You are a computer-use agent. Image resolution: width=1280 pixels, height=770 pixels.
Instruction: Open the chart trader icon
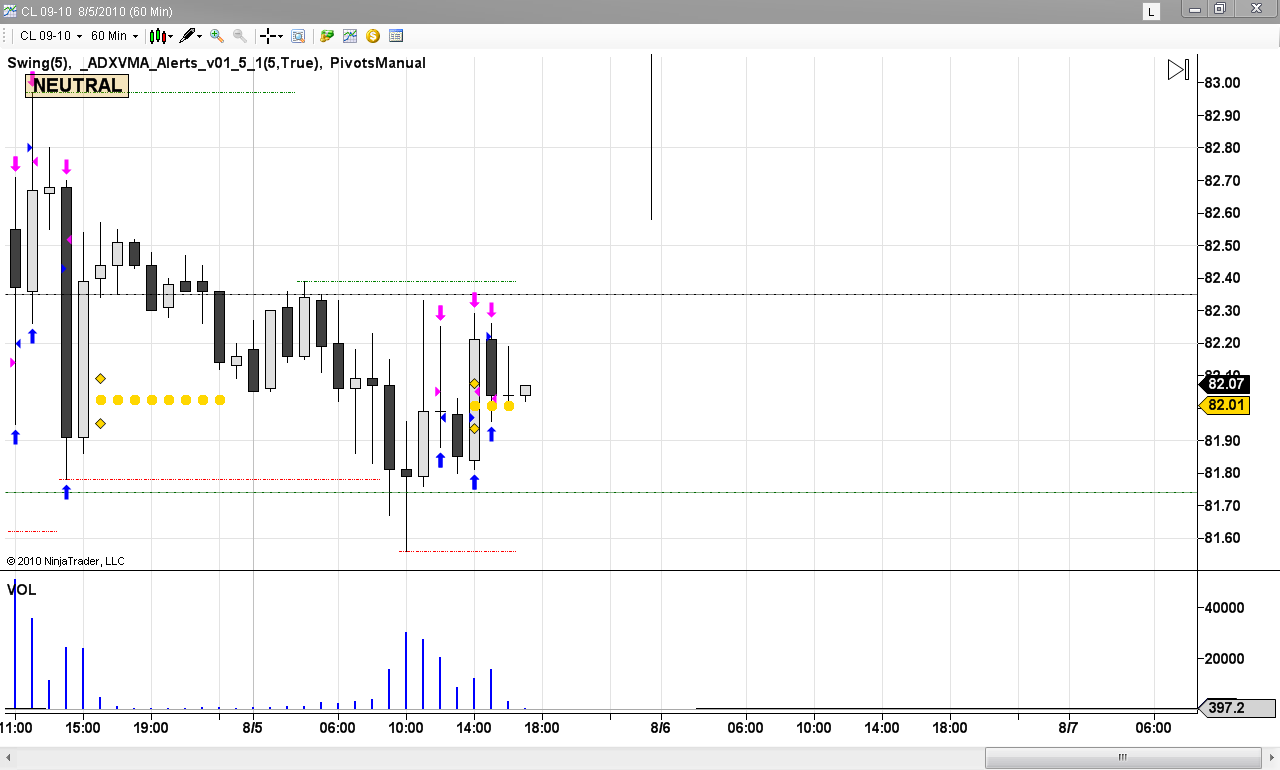point(327,36)
